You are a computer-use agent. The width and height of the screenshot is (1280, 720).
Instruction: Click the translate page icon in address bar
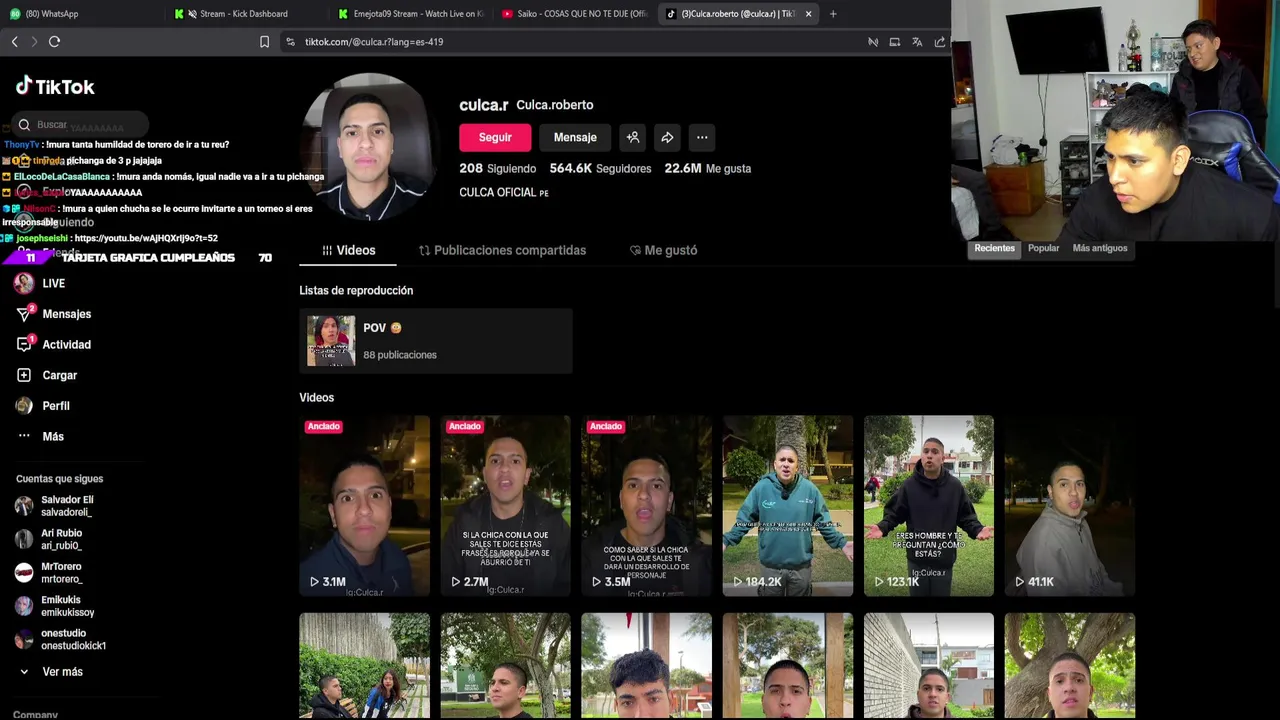pos(917,42)
